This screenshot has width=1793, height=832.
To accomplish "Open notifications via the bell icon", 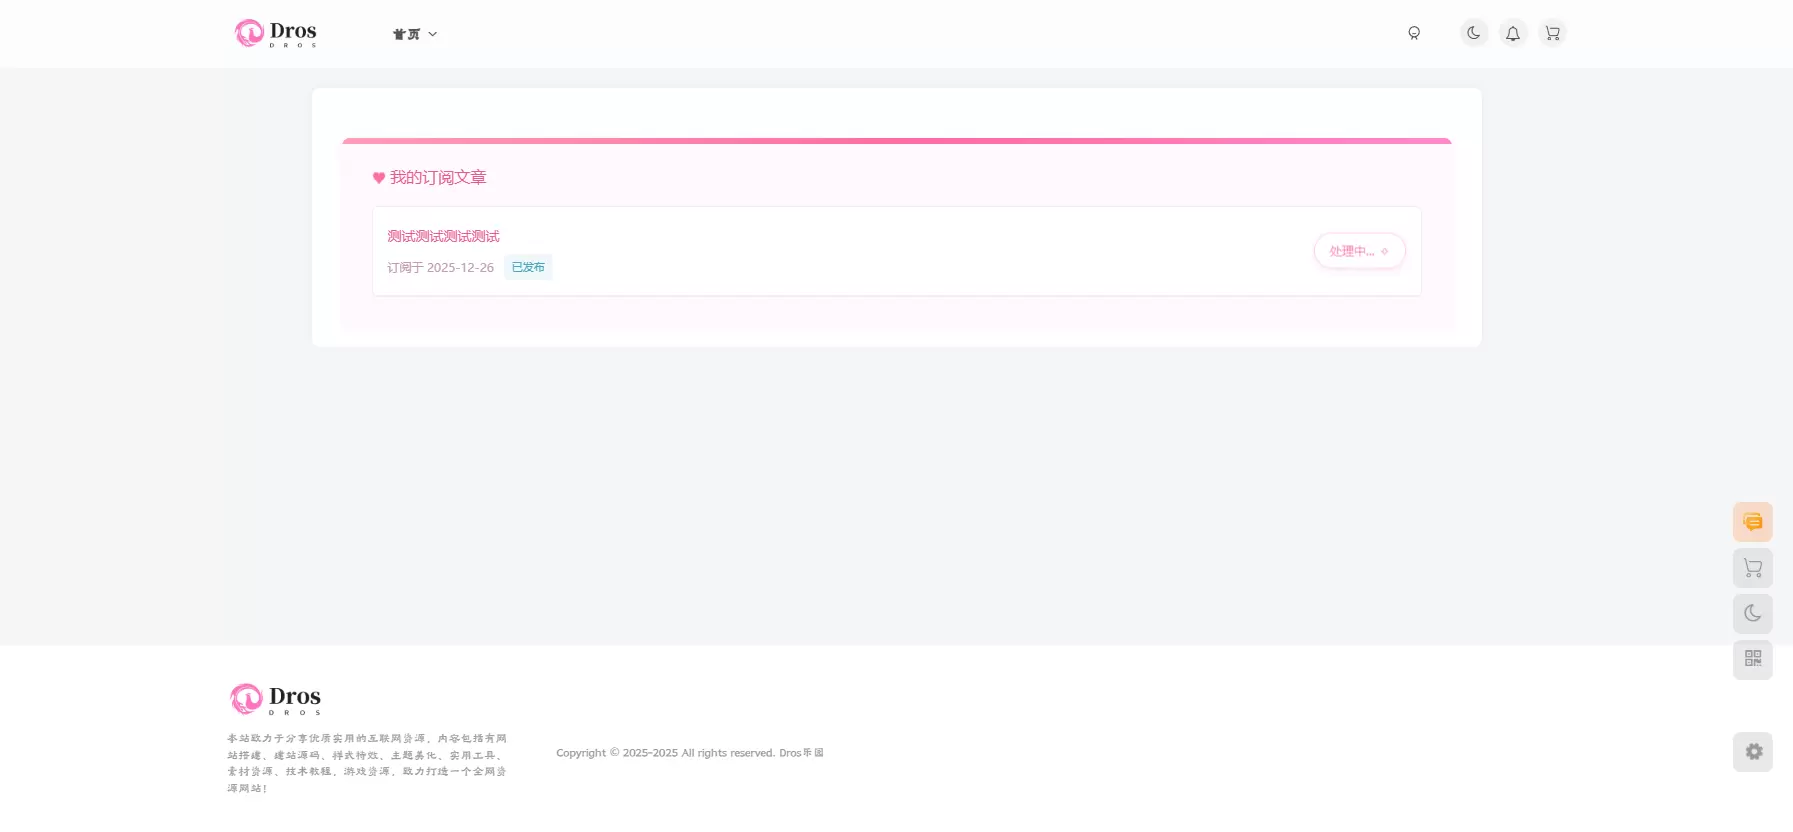I will (x=1513, y=33).
